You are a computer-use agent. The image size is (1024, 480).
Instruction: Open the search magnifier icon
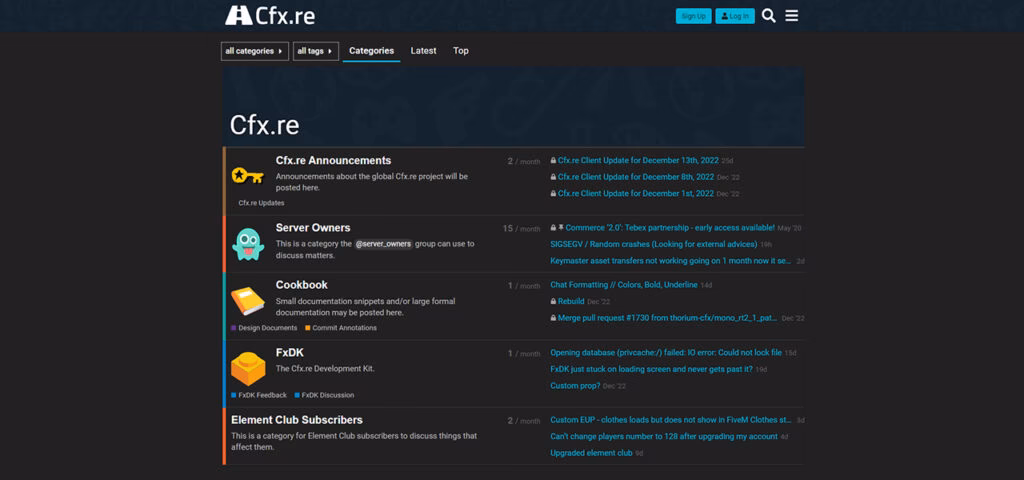[769, 16]
